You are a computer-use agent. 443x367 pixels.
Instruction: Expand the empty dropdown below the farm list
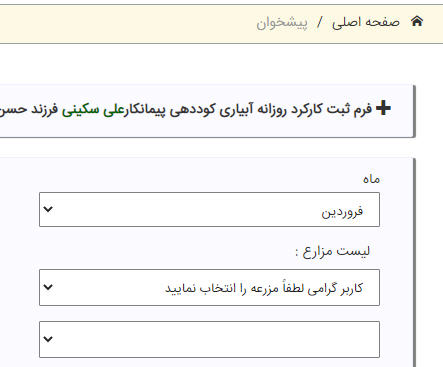point(209,339)
